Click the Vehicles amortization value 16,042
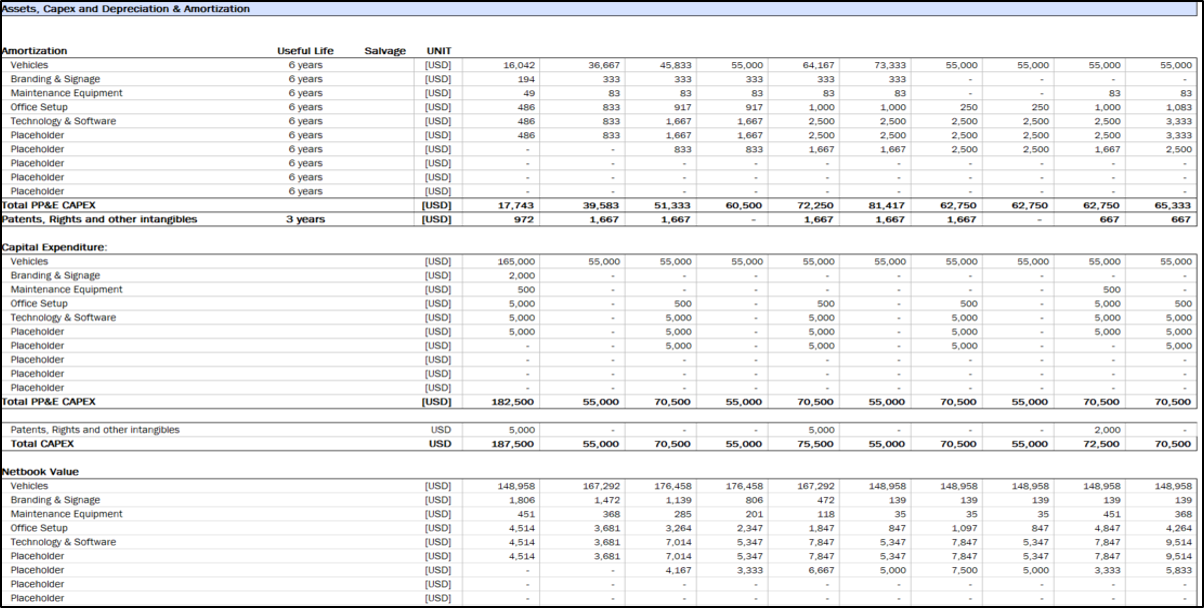 pyautogui.click(x=516, y=65)
